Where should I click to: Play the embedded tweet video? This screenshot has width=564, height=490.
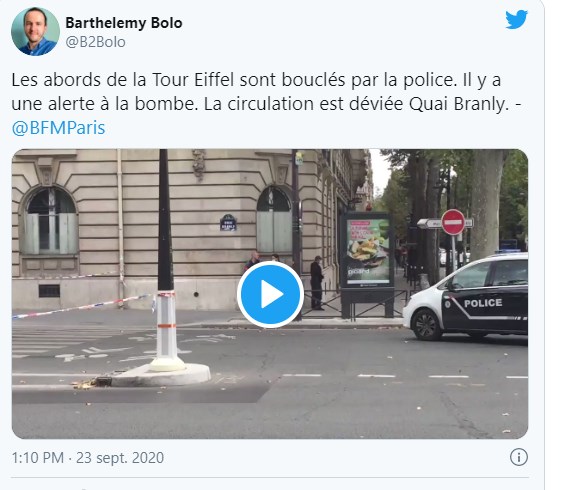pyautogui.click(x=270, y=294)
